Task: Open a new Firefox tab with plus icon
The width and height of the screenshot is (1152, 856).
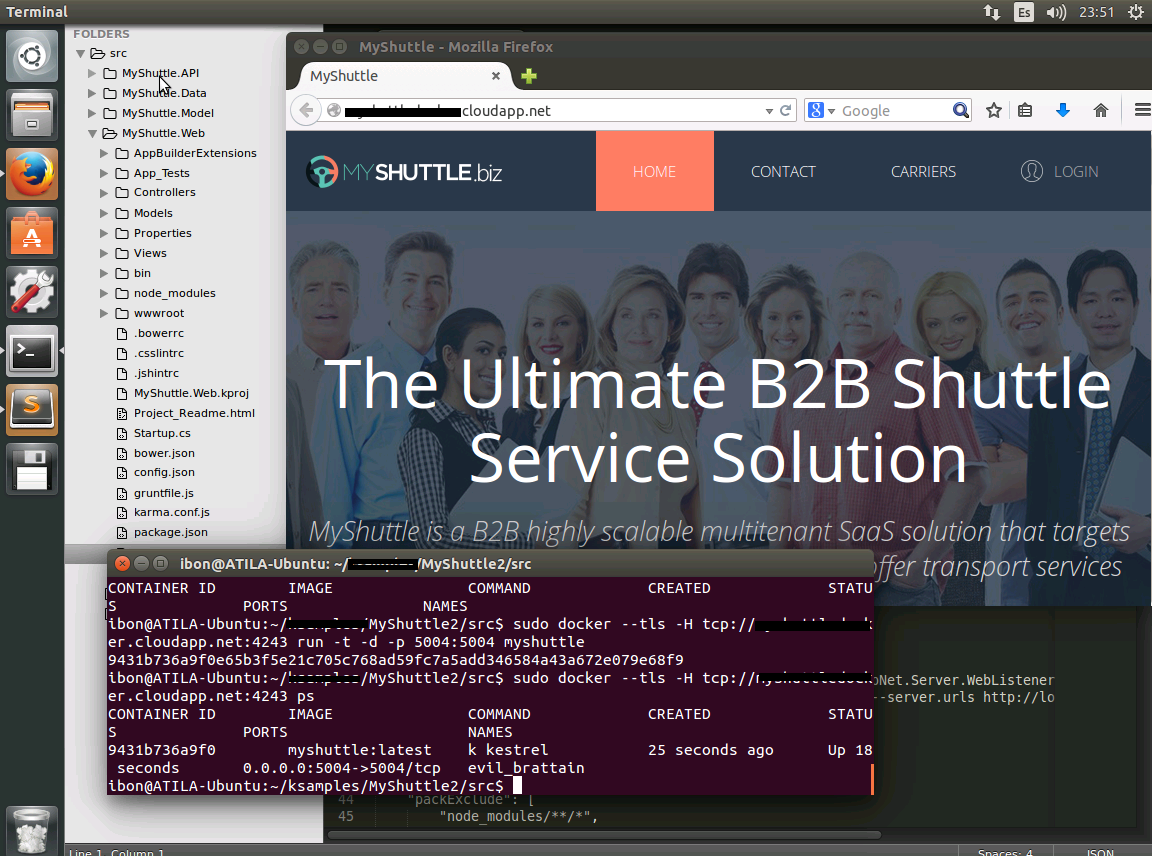Action: [x=529, y=76]
